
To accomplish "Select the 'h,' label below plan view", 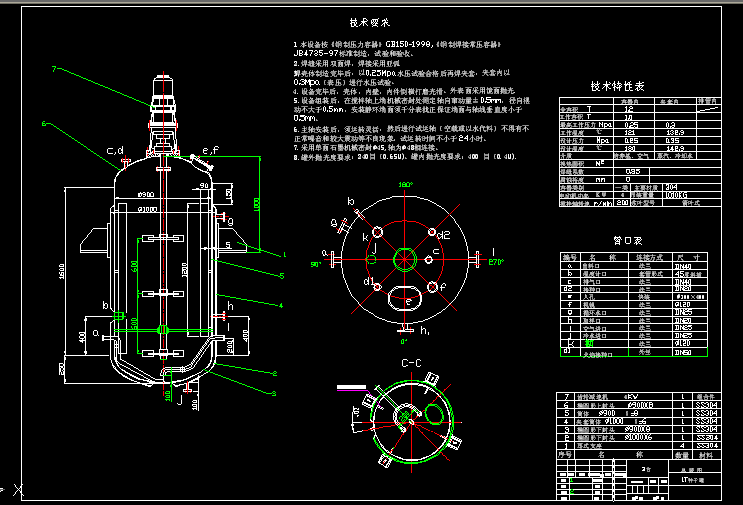I will tap(425, 330).
